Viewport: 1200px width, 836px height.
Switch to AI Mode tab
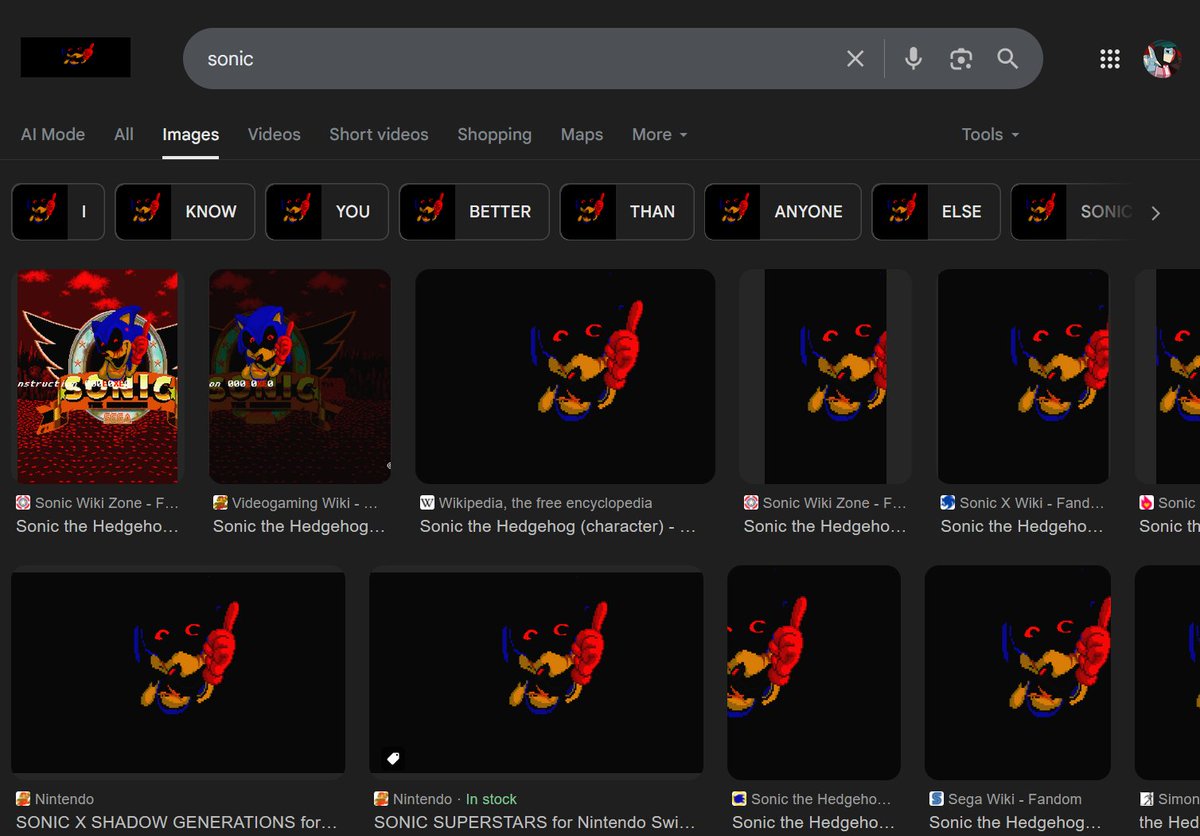53,134
